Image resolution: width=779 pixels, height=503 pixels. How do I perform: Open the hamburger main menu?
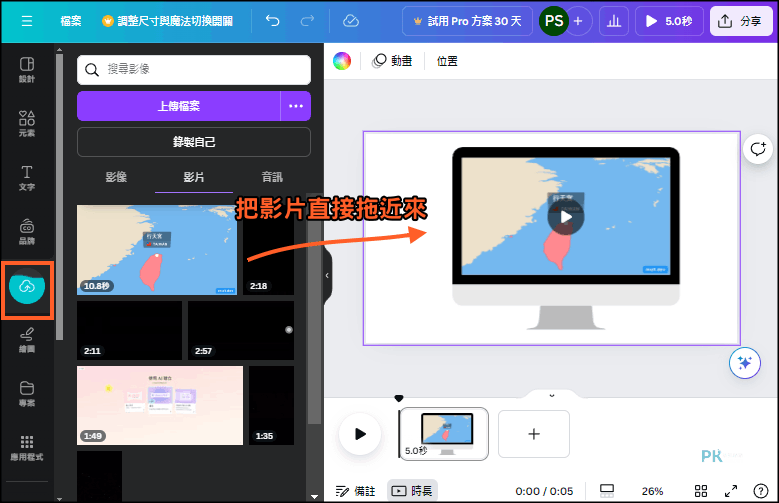tap(27, 21)
